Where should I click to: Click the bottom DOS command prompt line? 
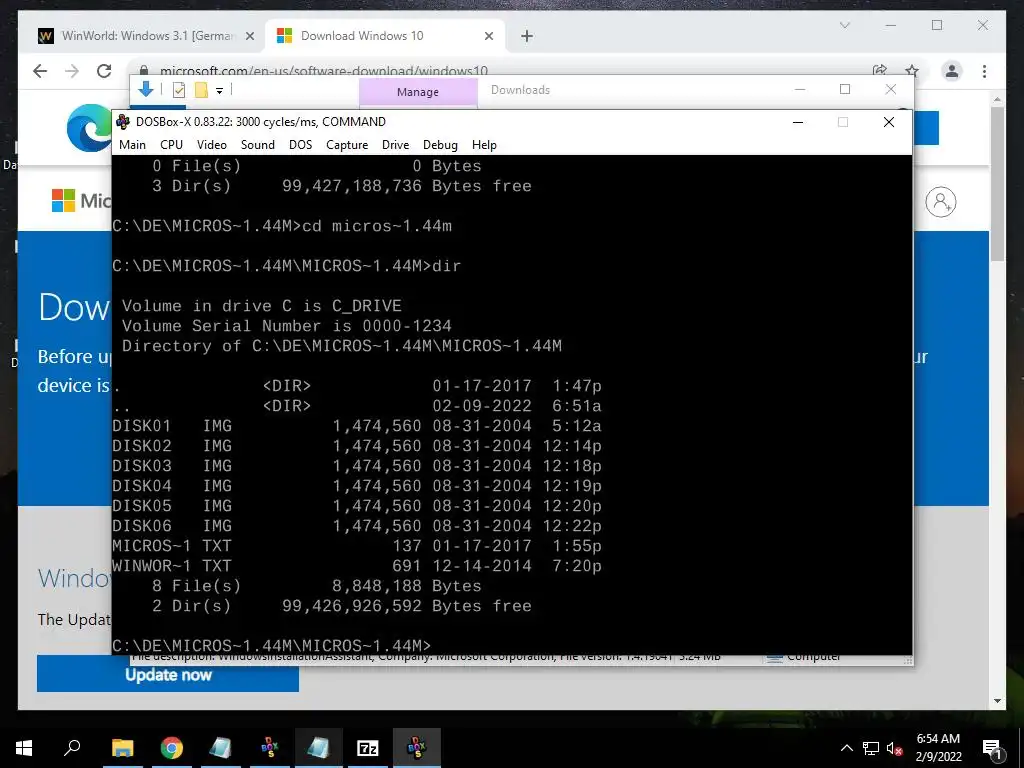coord(272,646)
